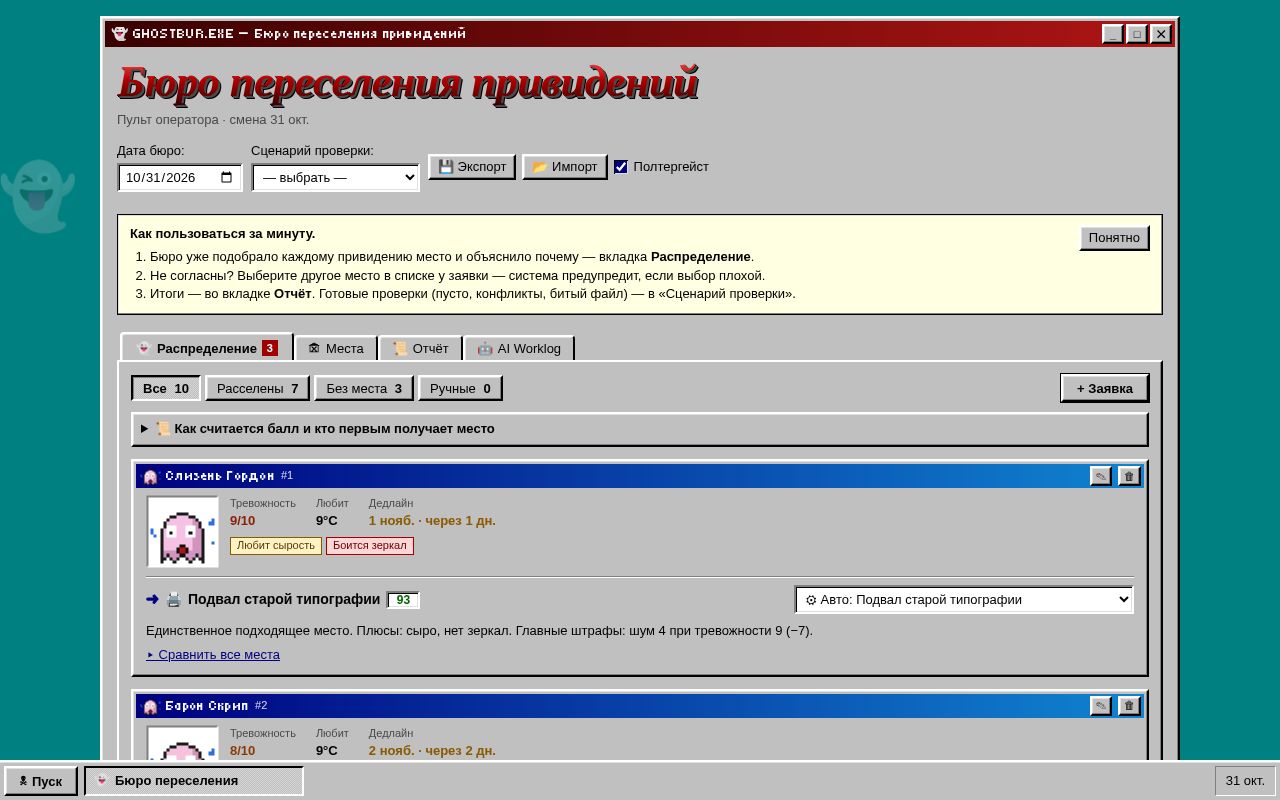This screenshot has width=1280, height=800.
Task: Filter by Без места requests
Action: point(364,388)
